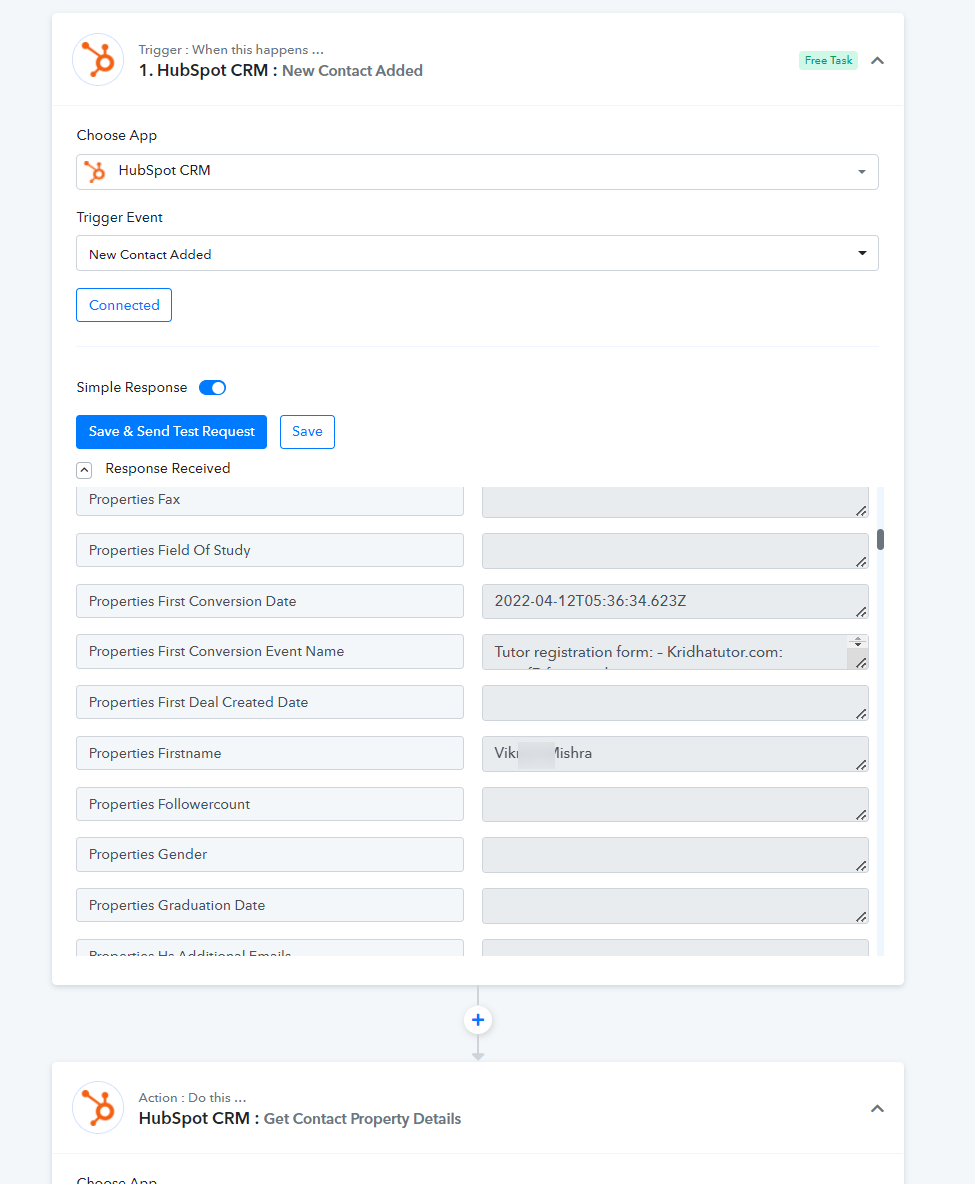Viewport: 975px width, 1184px height.
Task: Click the Properties Field Of Study label
Action: pos(270,550)
